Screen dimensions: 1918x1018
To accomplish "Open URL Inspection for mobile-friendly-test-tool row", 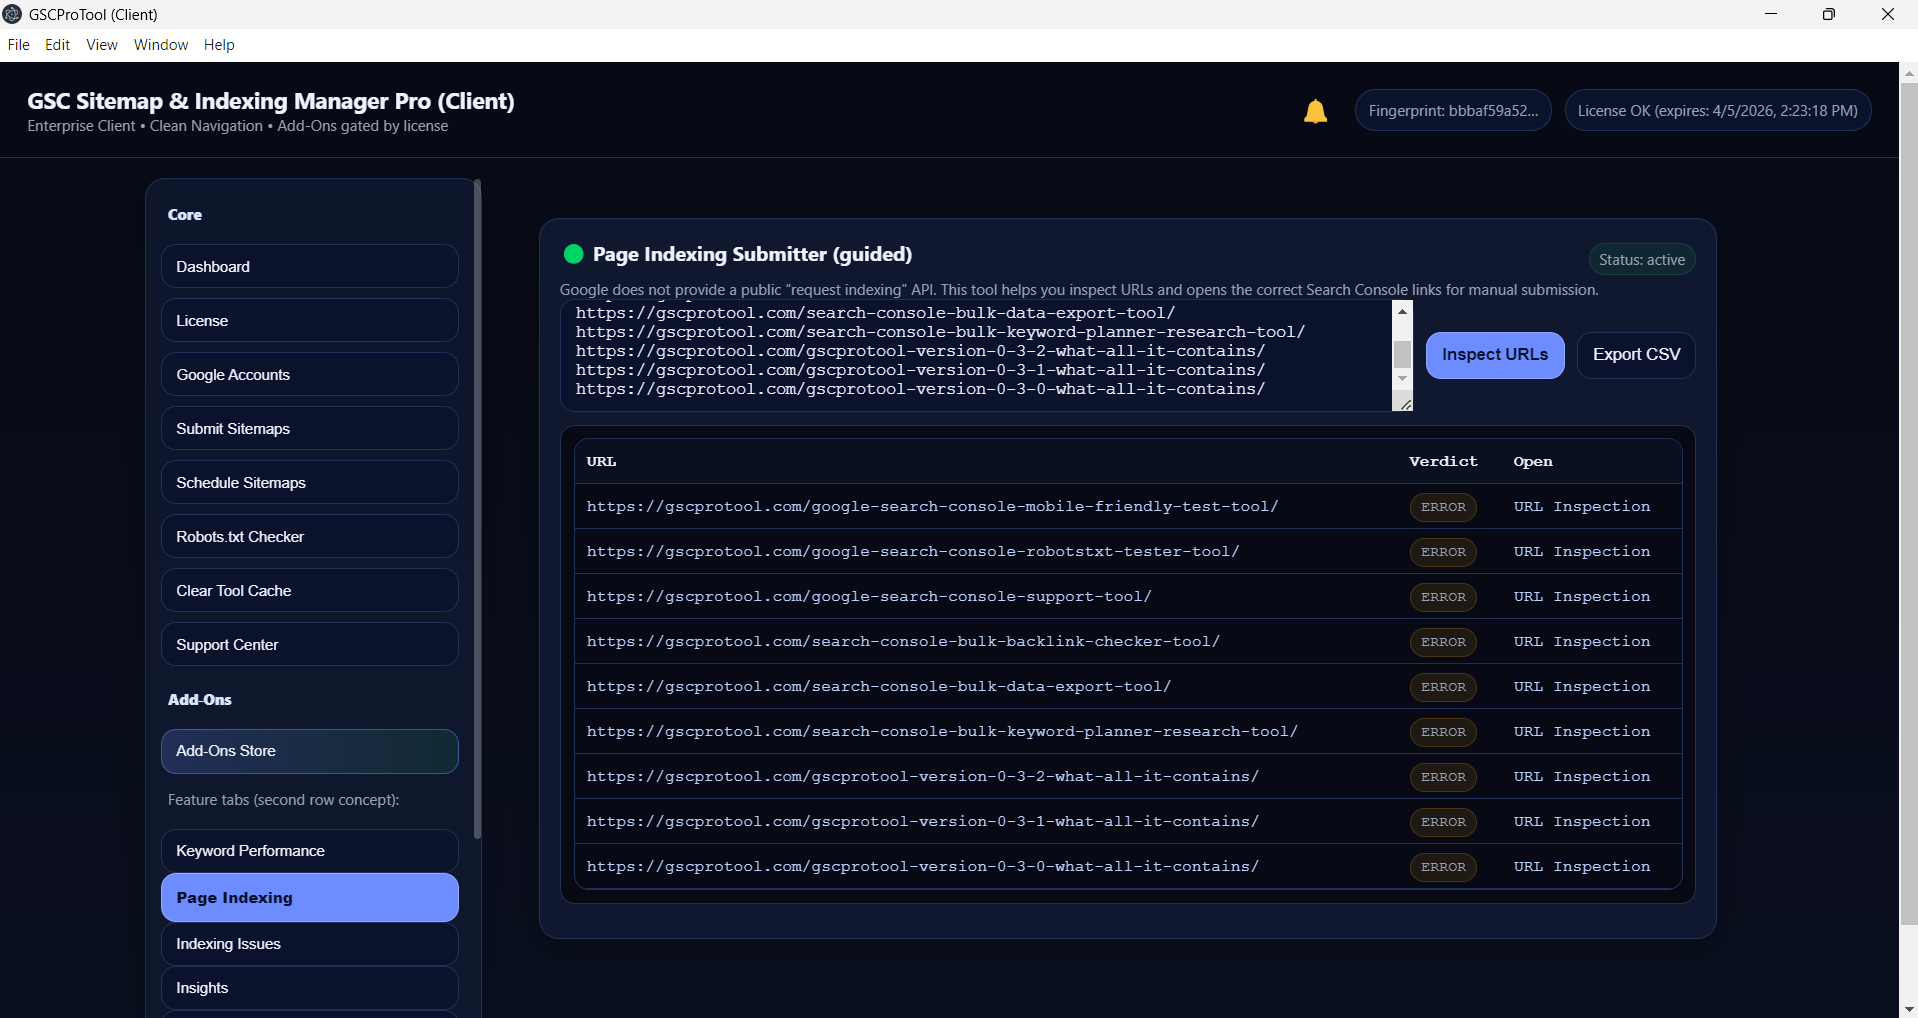I will [x=1581, y=507].
